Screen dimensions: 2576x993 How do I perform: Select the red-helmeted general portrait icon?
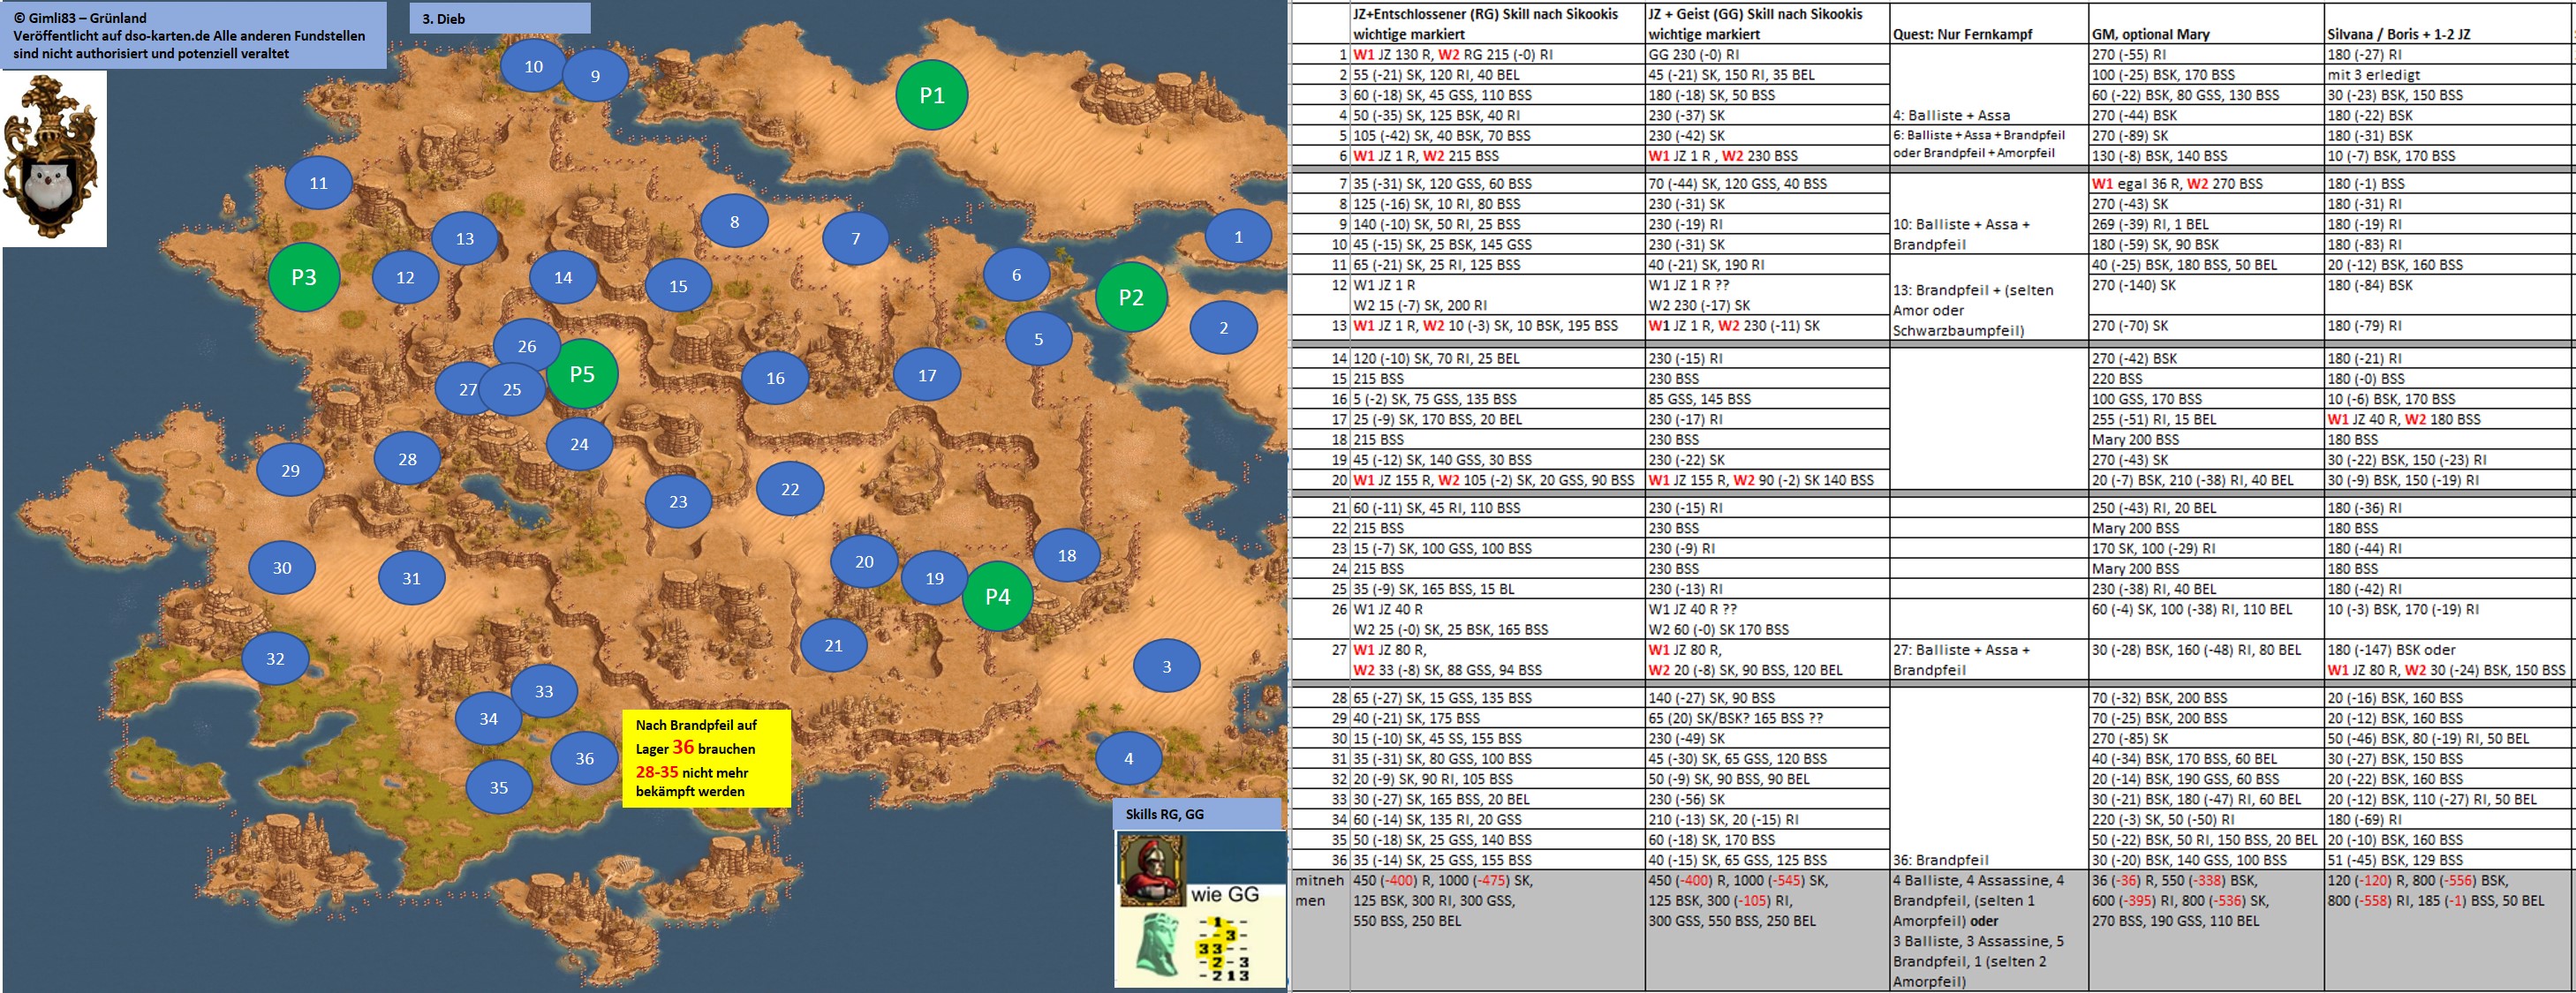pyautogui.click(x=1151, y=869)
